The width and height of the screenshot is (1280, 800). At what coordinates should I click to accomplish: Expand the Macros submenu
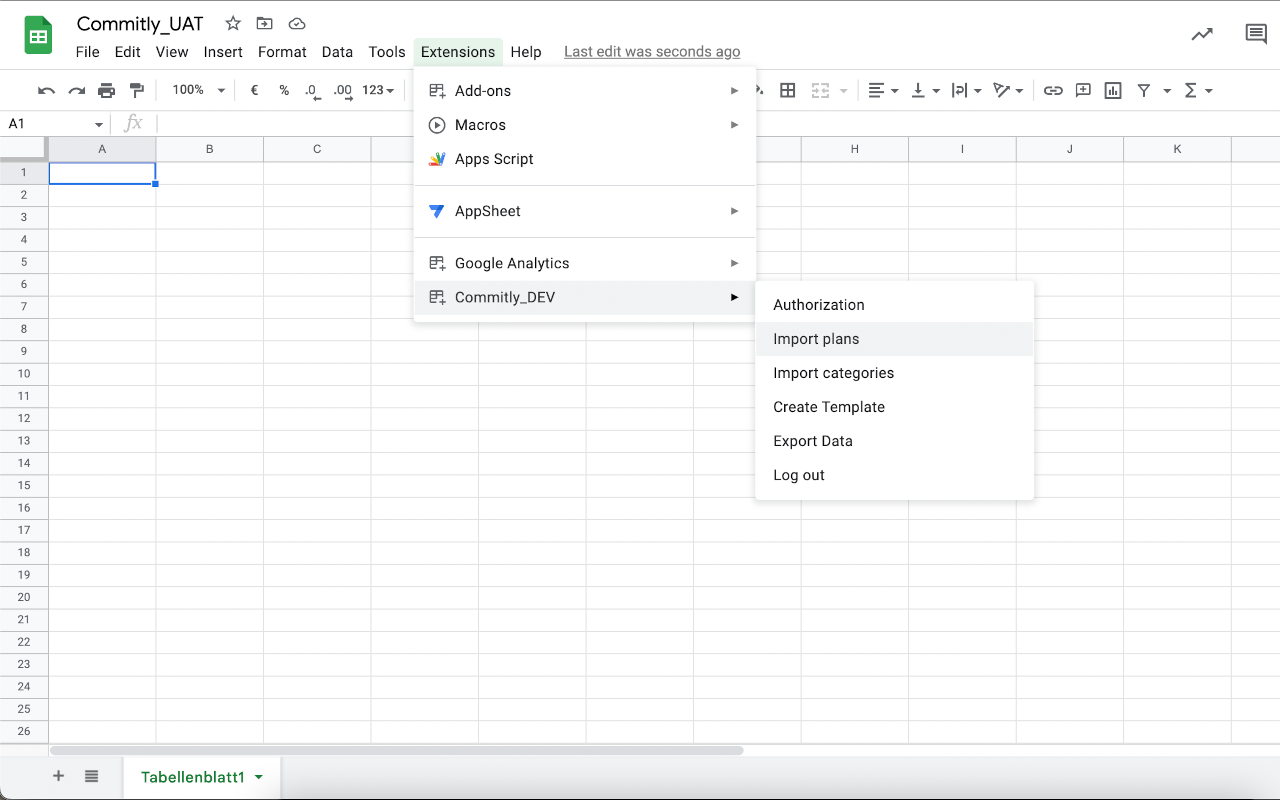tap(585, 125)
